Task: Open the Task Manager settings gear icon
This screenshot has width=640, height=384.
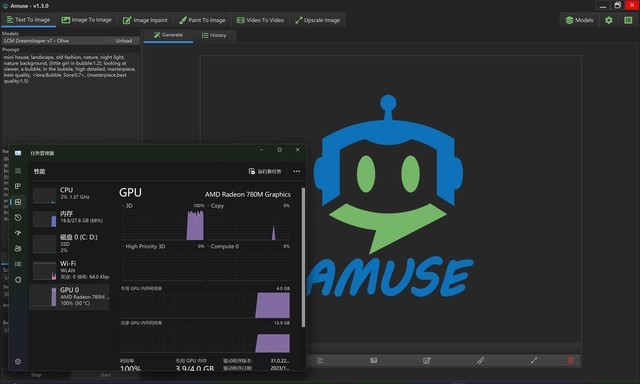Action: (18, 361)
